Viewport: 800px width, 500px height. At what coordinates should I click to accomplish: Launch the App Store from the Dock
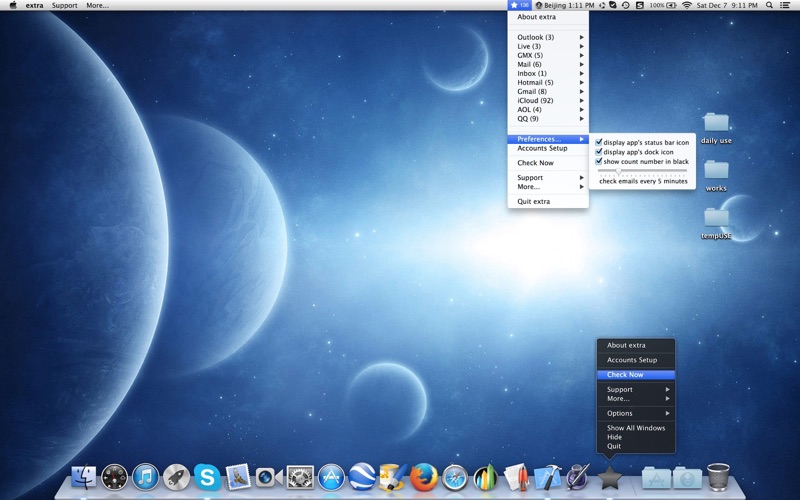pyautogui.click(x=331, y=477)
